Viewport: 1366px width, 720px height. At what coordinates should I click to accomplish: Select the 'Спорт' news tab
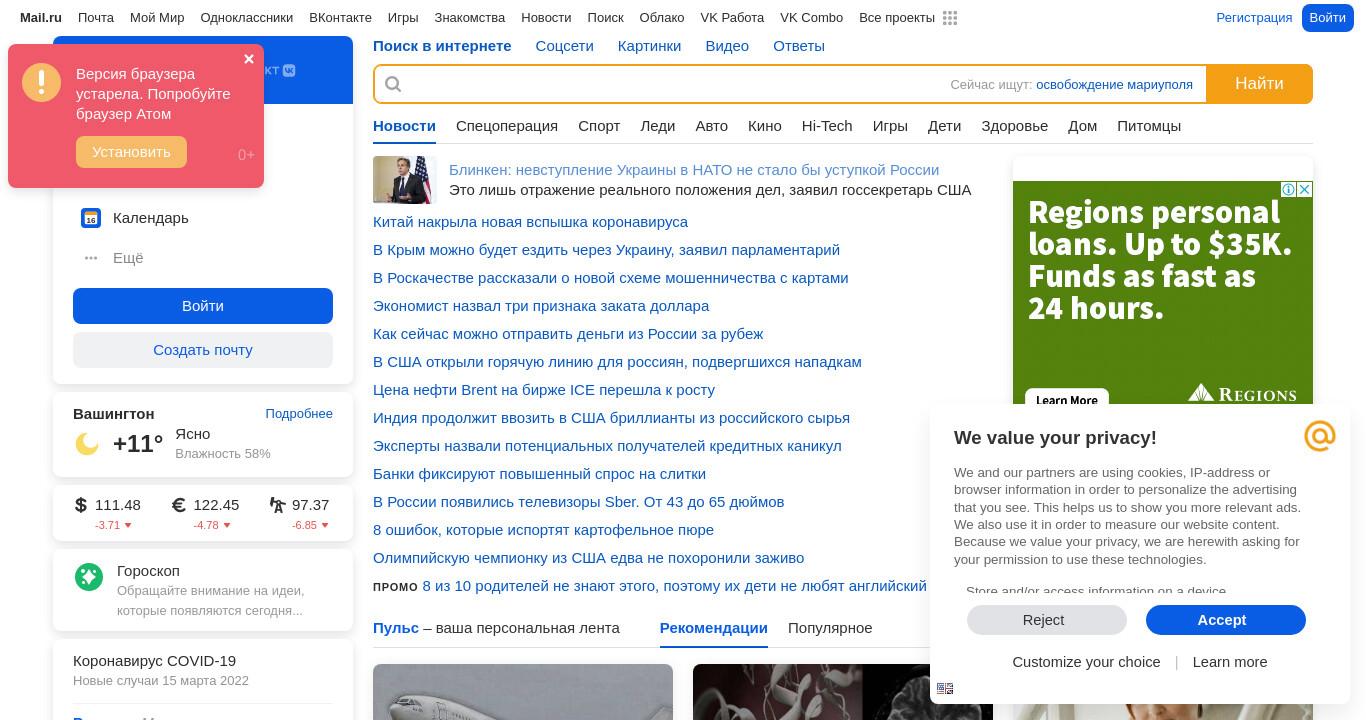[599, 126]
